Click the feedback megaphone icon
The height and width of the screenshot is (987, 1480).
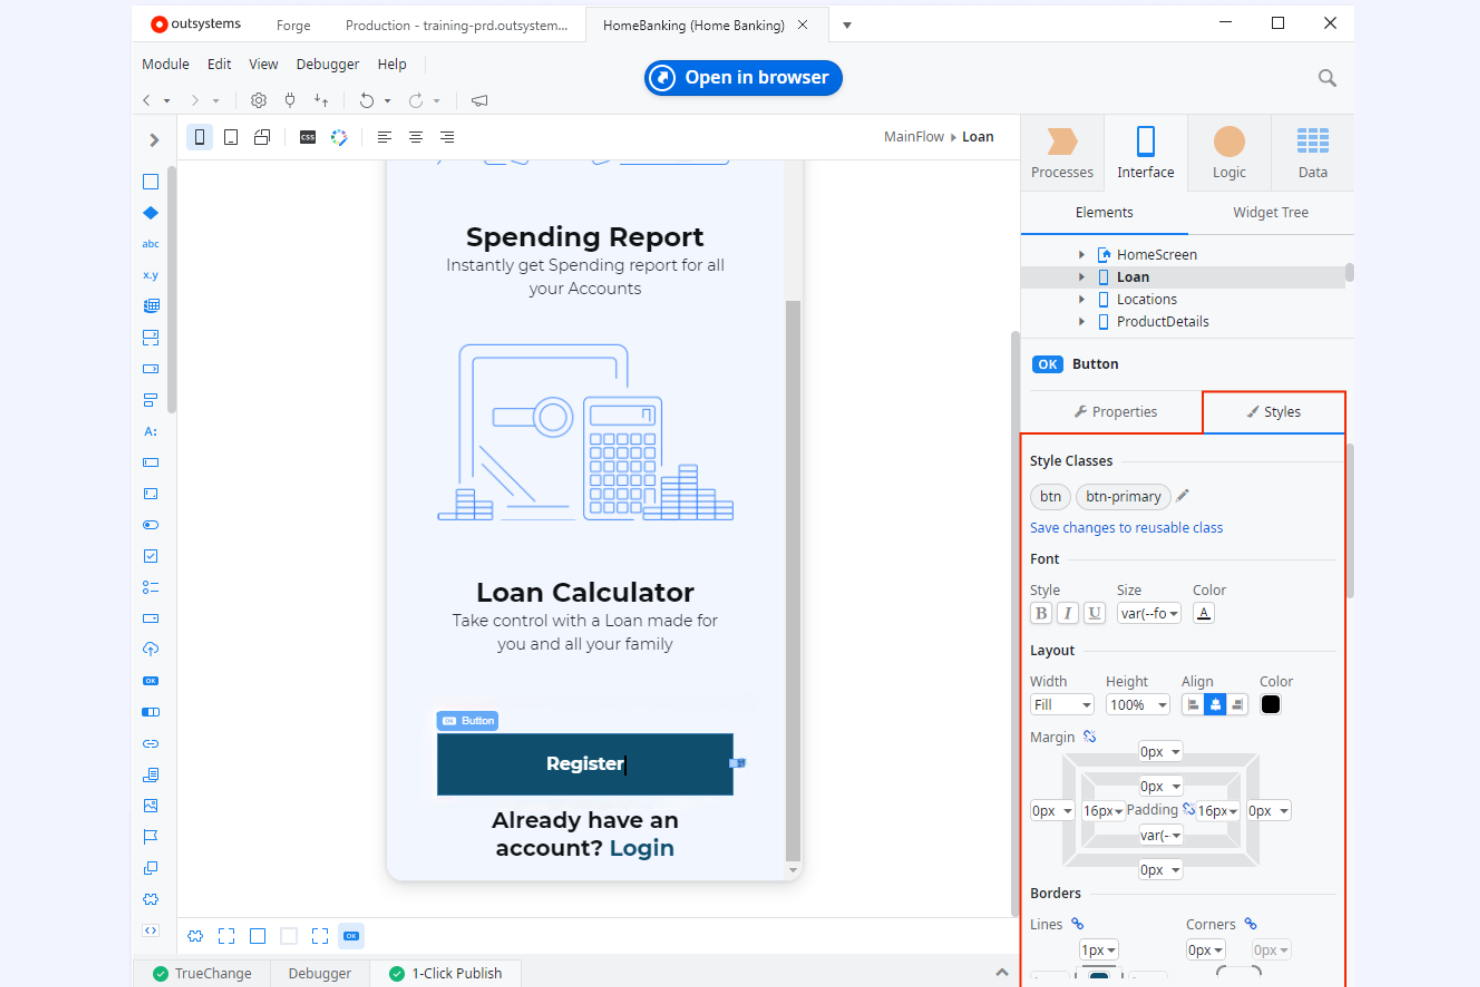pyautogui.click(x=479, y=100)
